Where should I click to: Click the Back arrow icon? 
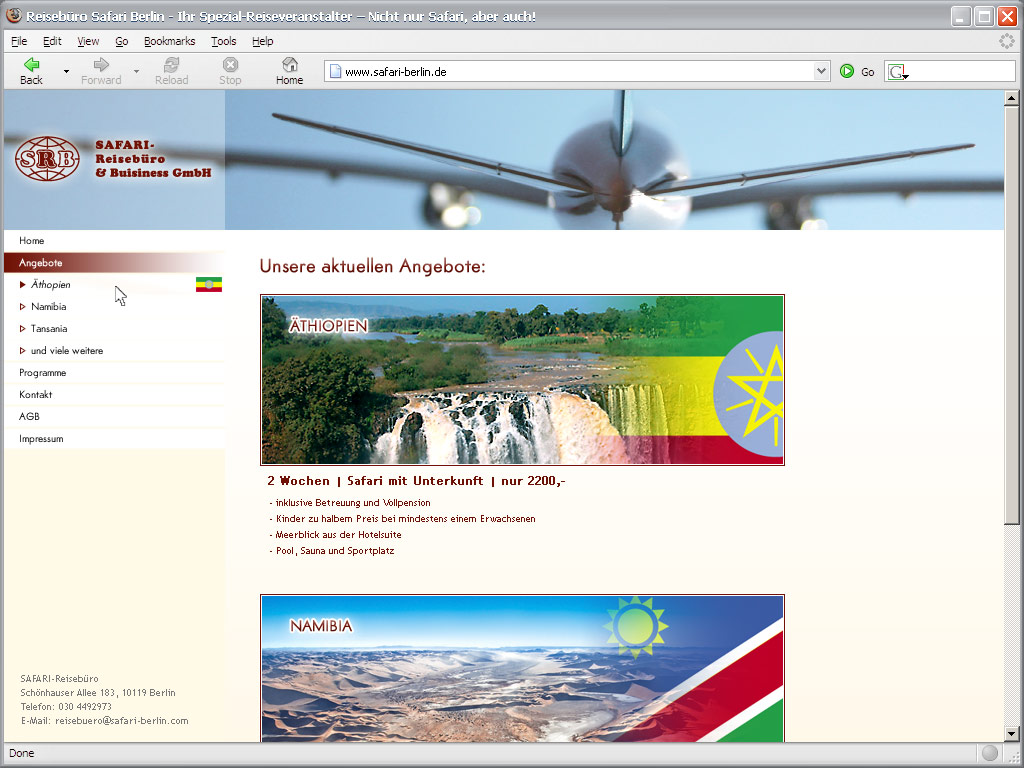[x=31, y=65]
